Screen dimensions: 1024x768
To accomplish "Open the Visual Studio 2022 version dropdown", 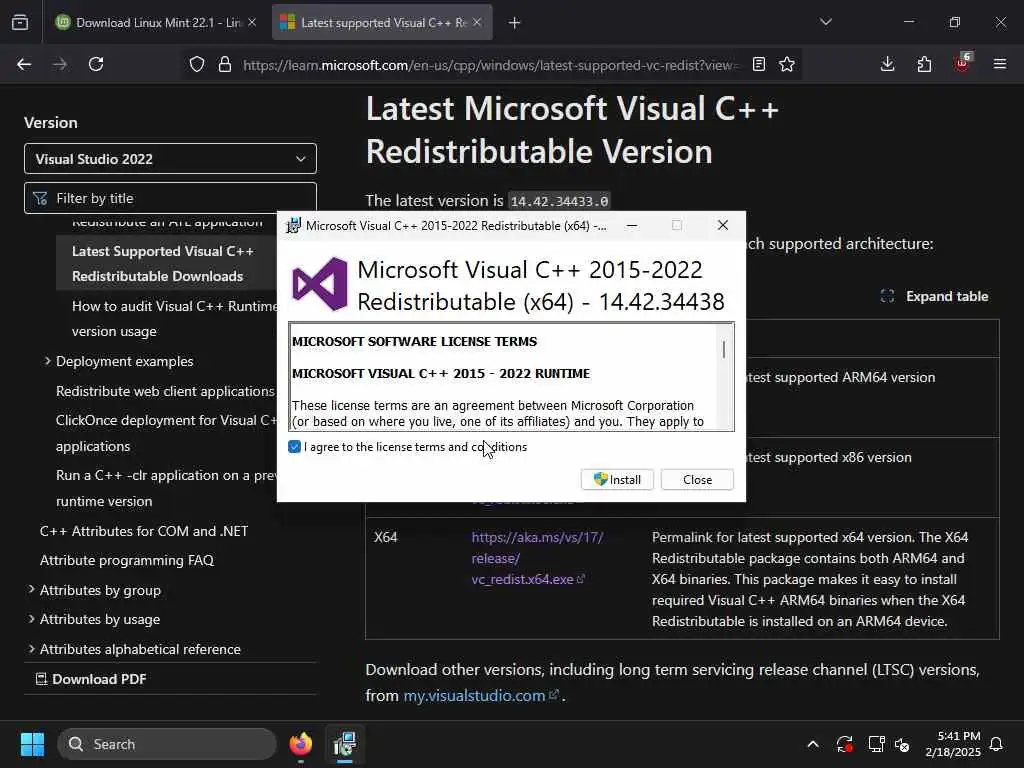I will (x=170, y=159).
